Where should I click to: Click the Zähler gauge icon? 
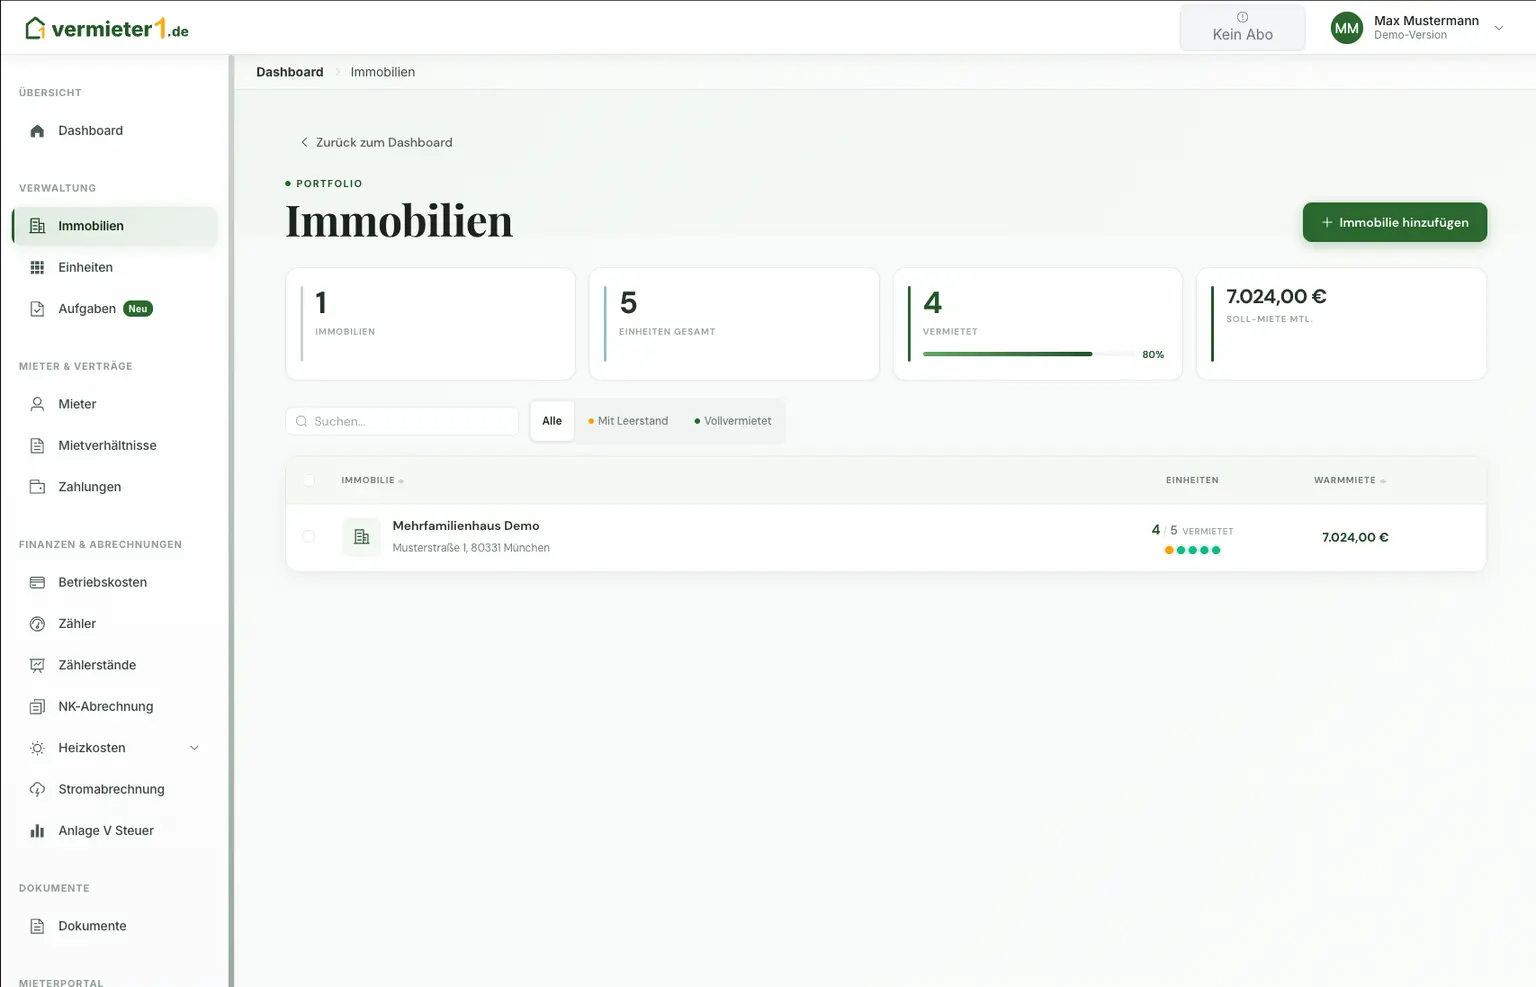coord(37,624)
